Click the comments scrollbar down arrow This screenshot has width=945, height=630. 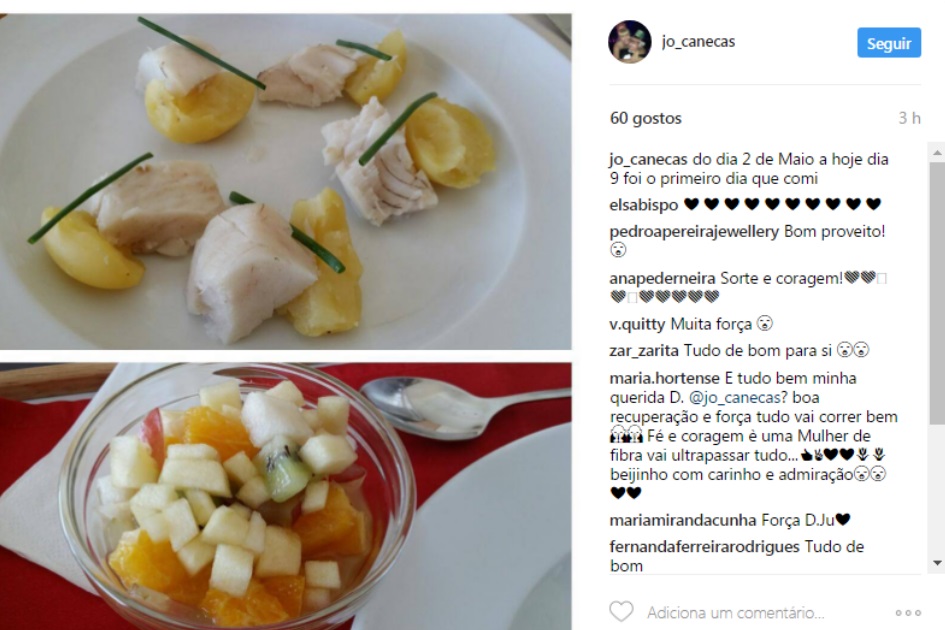pyautogui.click(x=937, y=563)
